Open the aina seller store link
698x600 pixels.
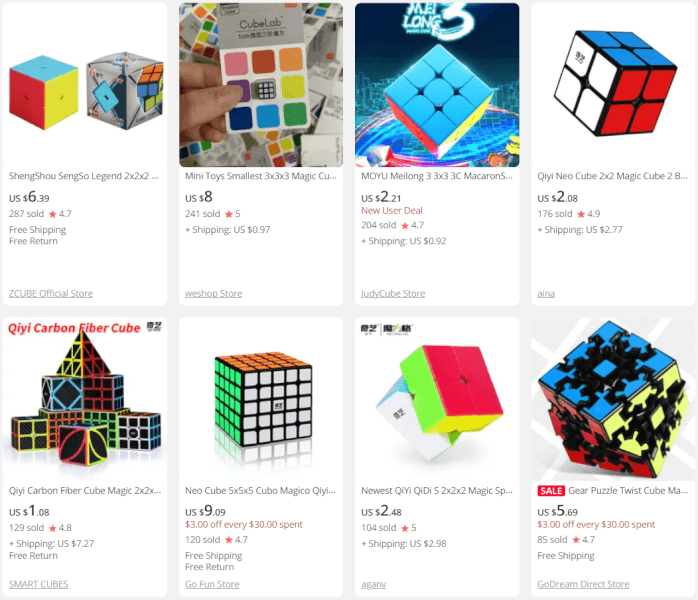click(x=546, y=293)
